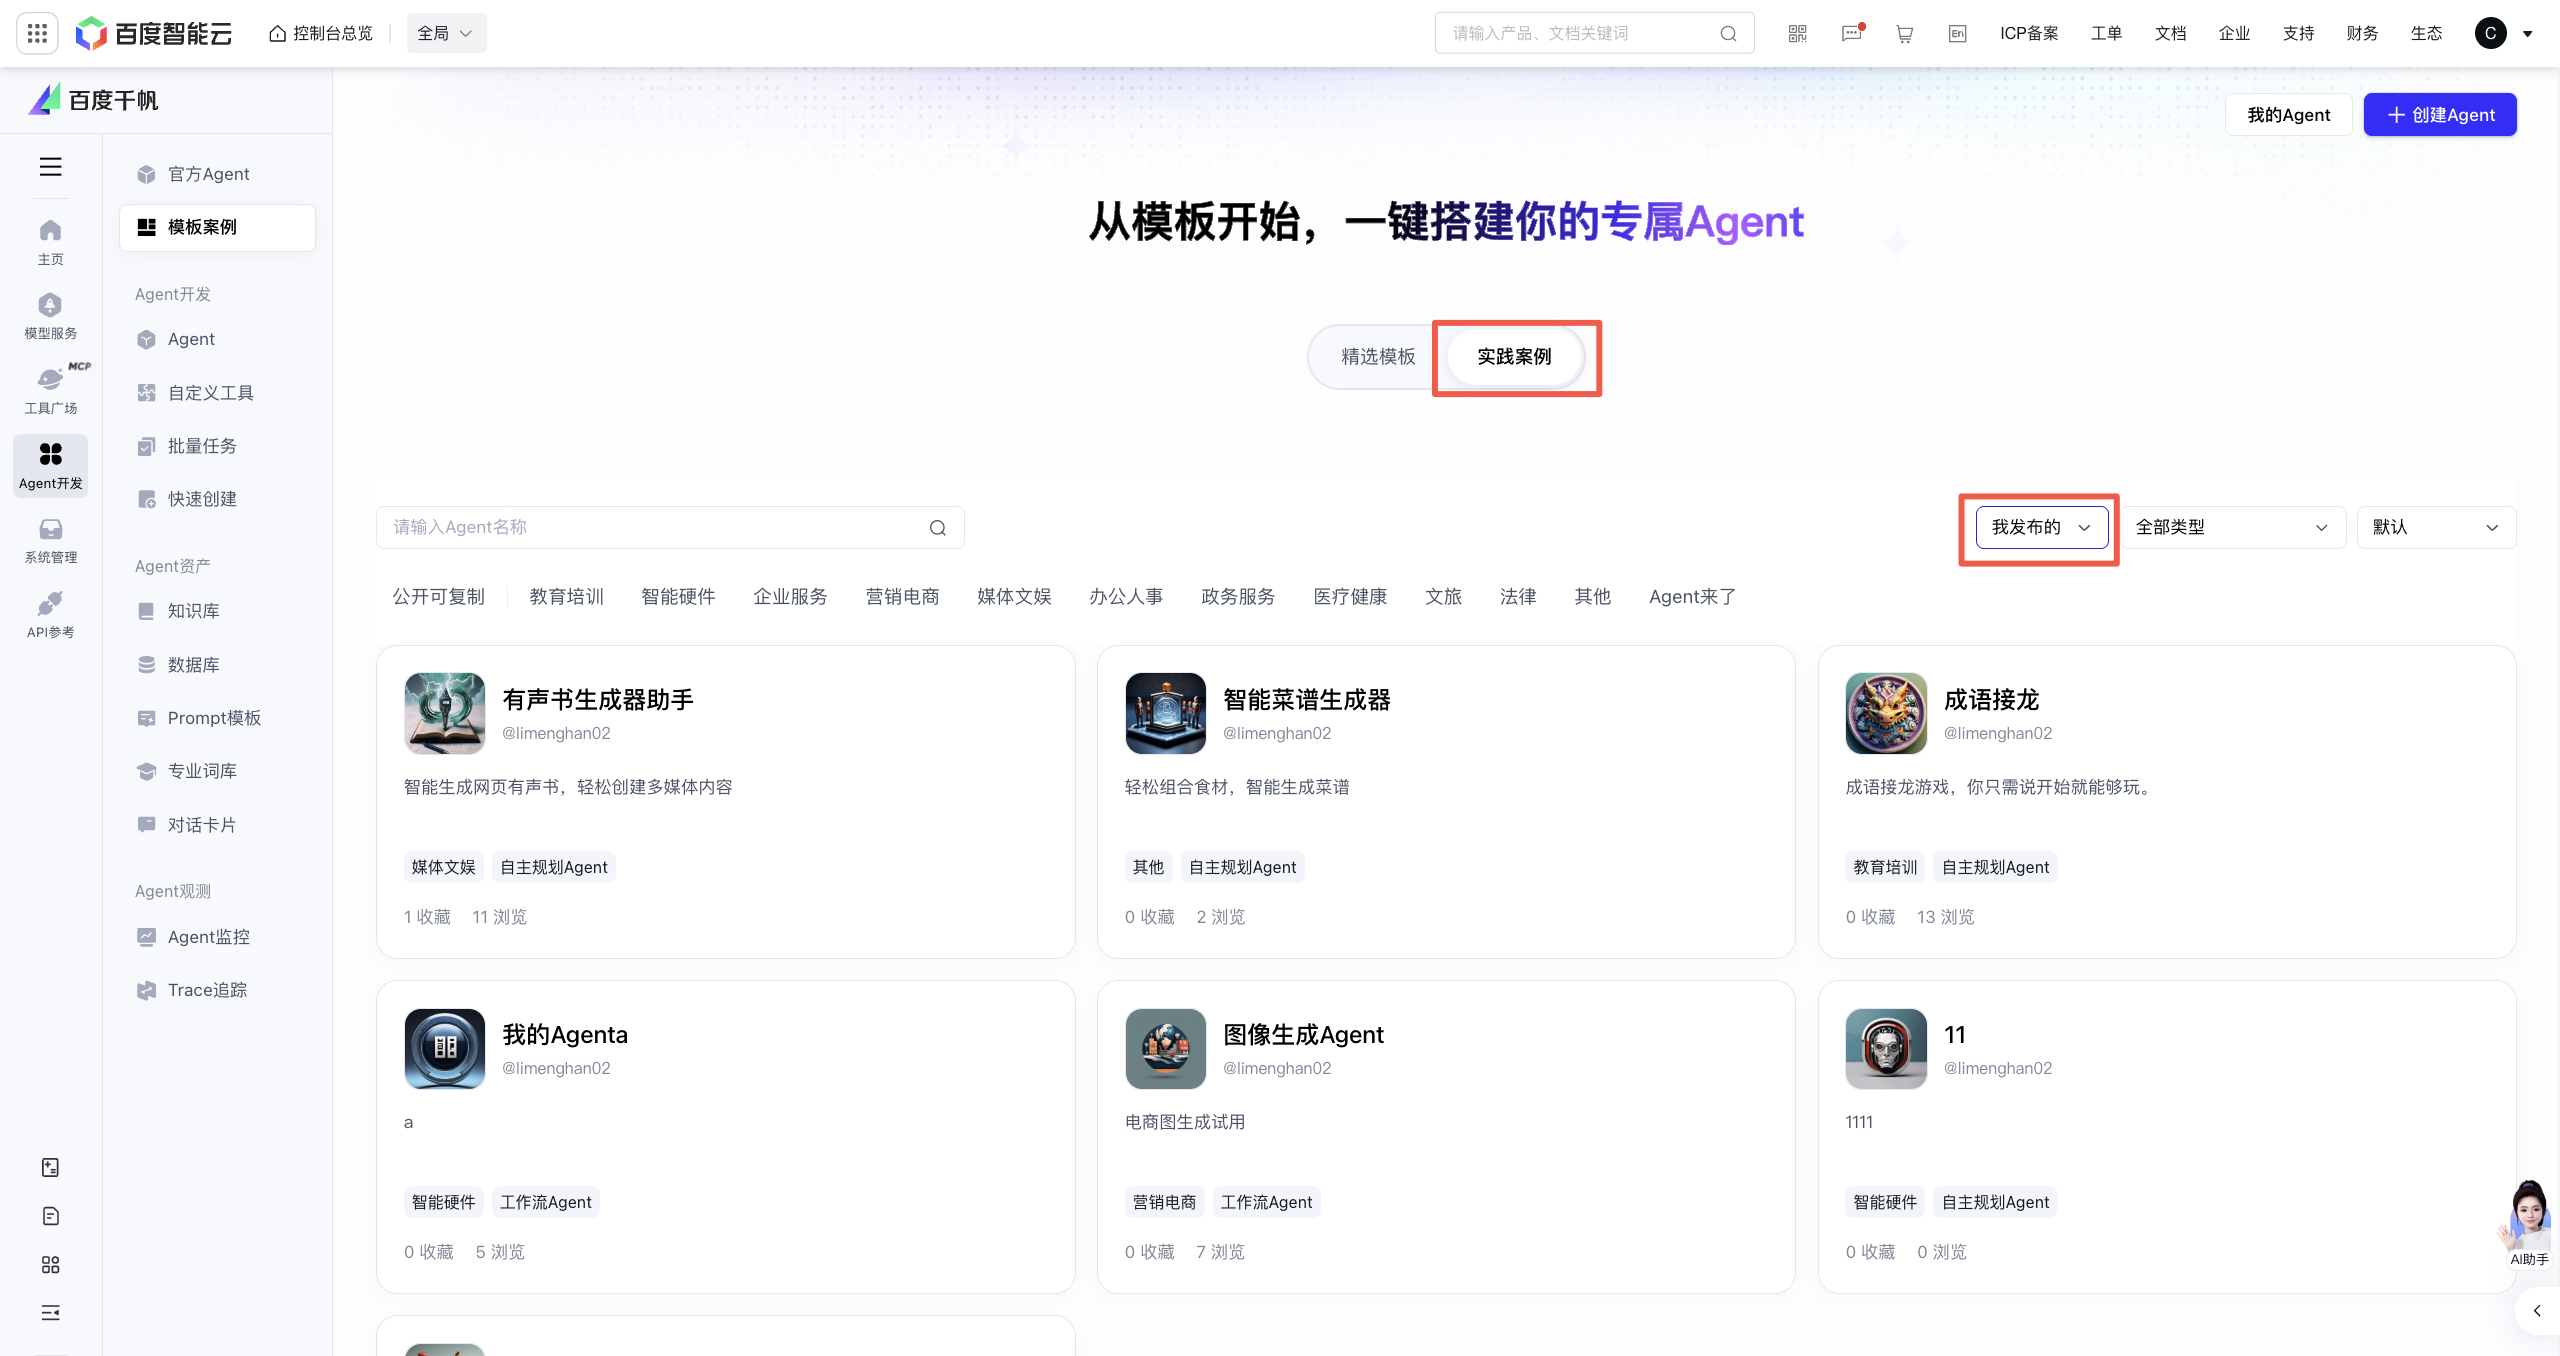Select the 教育培训 category filter

(566, 596)
